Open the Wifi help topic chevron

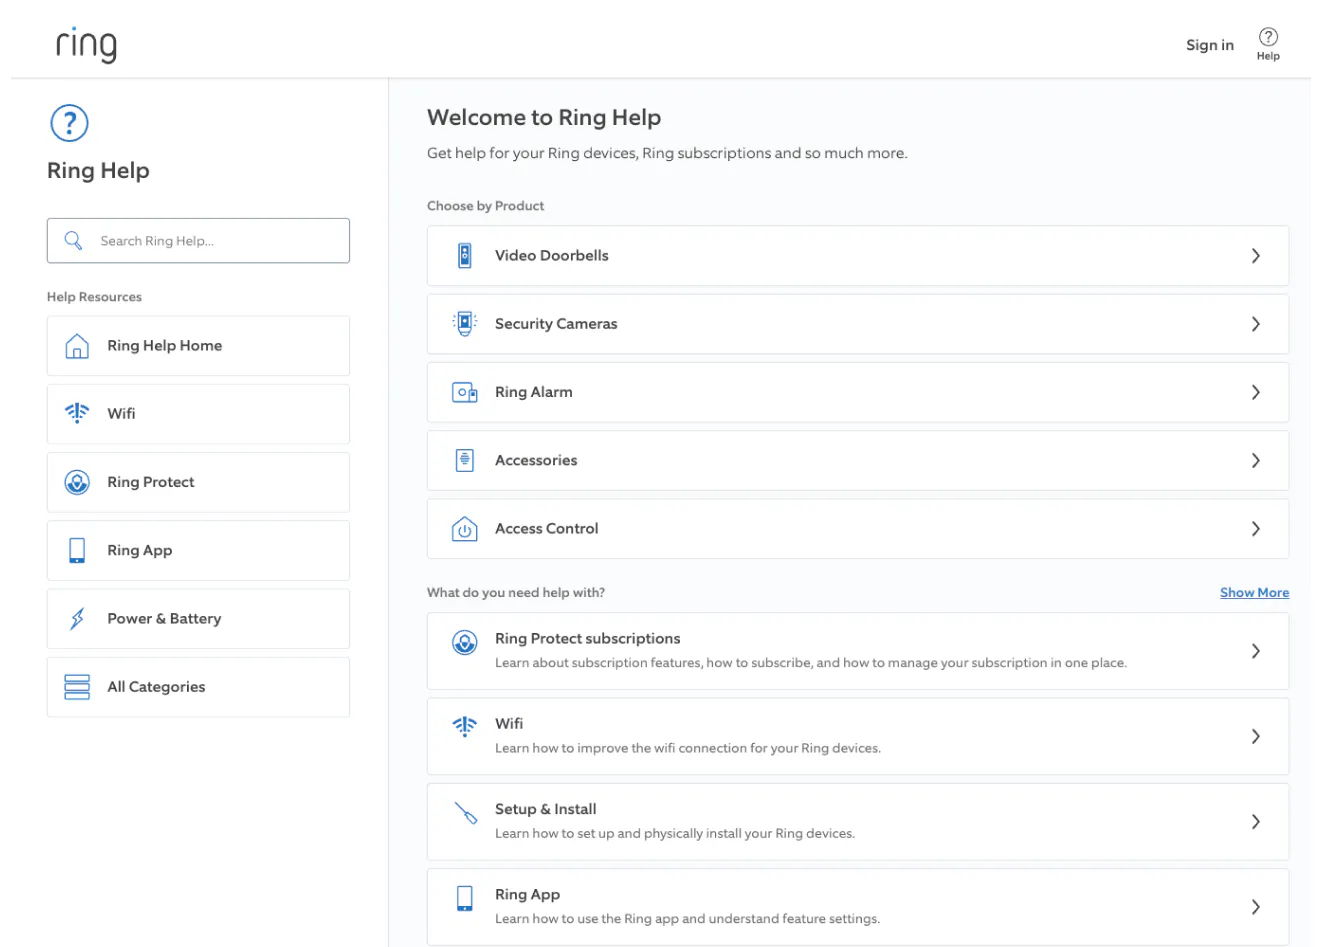point(1256,737)
